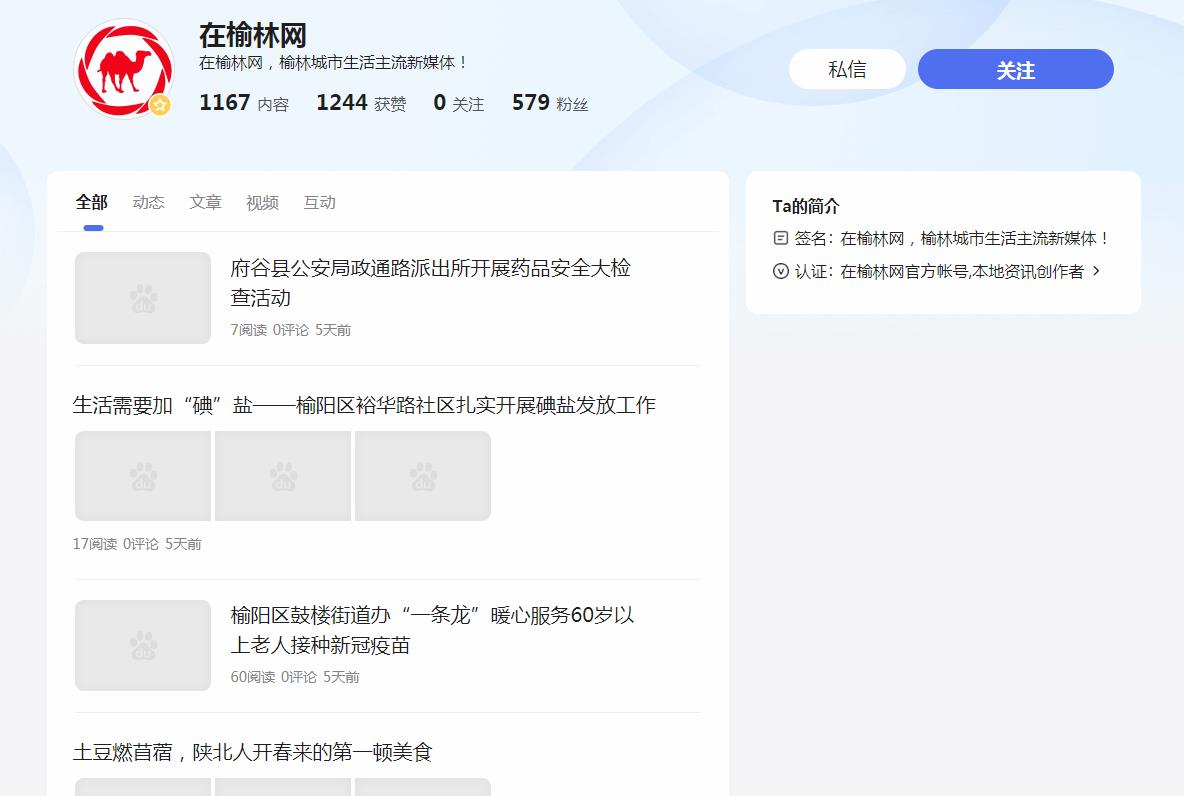Click the 在榆林网 profile name heading
Screen dimensions: 1184x796
pyautogui.click(x=253, y=35)
